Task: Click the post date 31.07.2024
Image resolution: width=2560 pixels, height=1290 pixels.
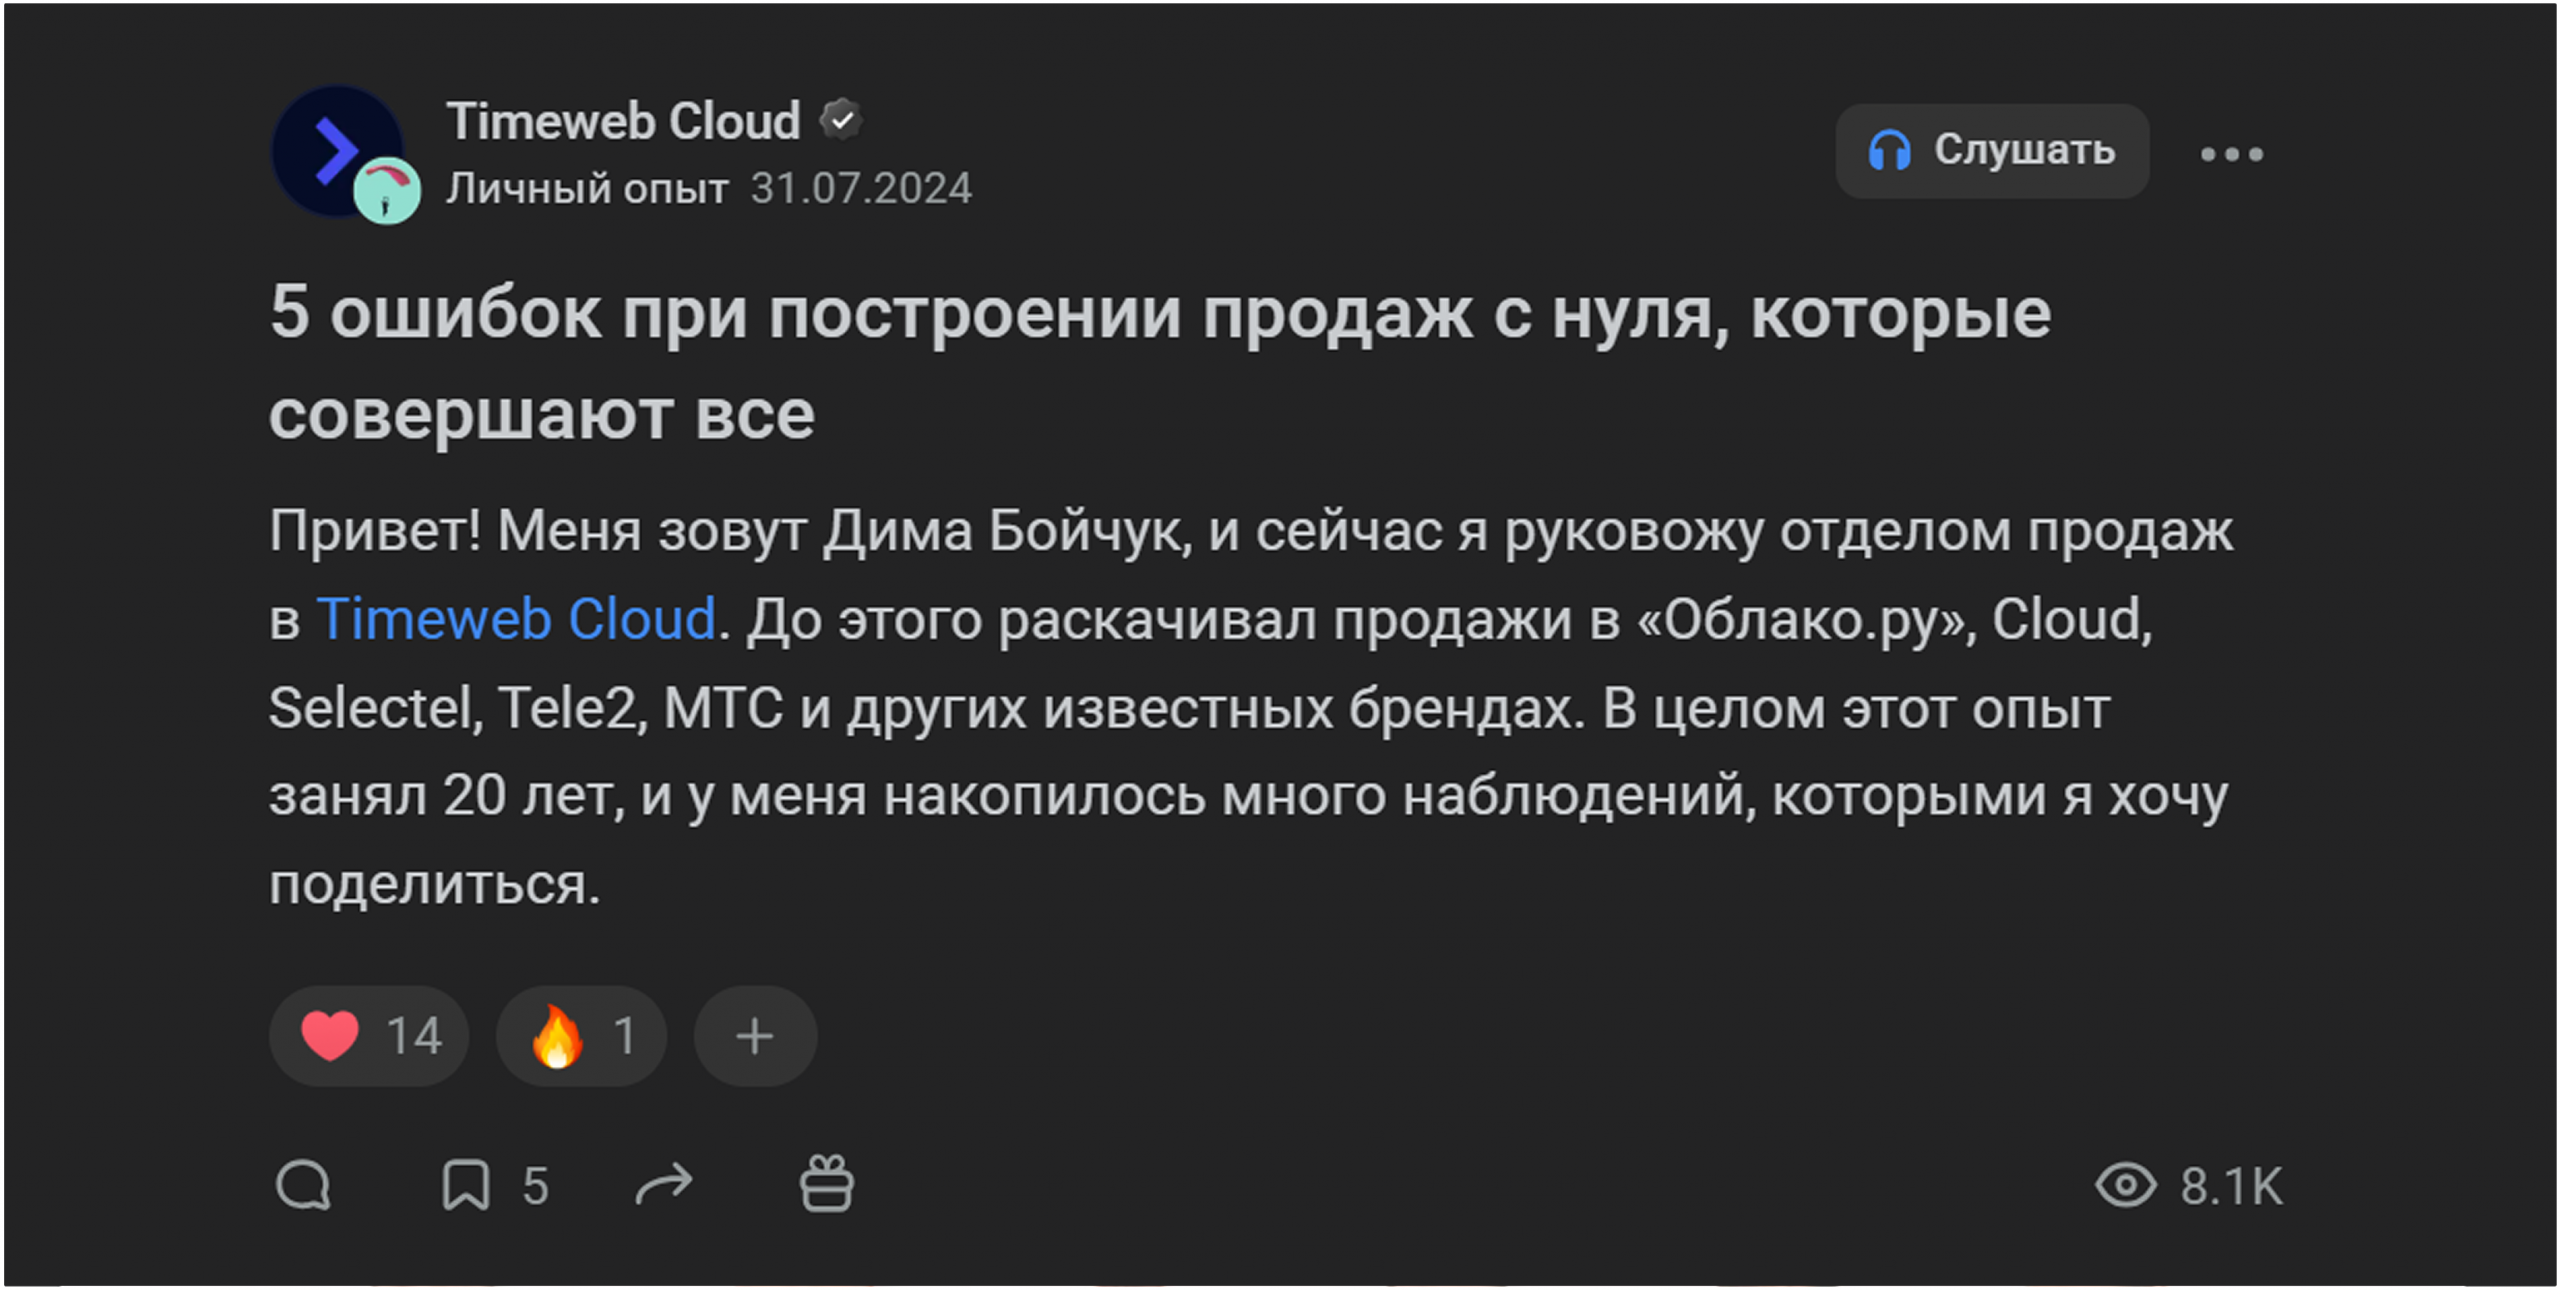Action: click(861, 188)
